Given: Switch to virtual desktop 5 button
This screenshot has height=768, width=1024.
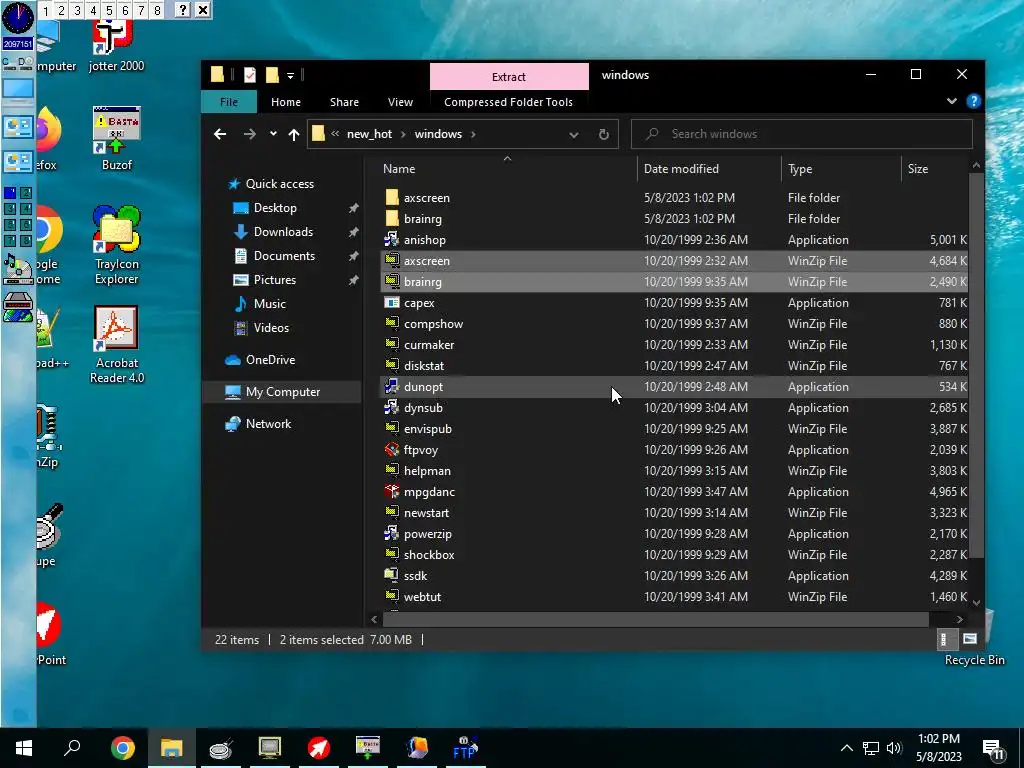Looking at the screenshot, I should tap(109, 10).
